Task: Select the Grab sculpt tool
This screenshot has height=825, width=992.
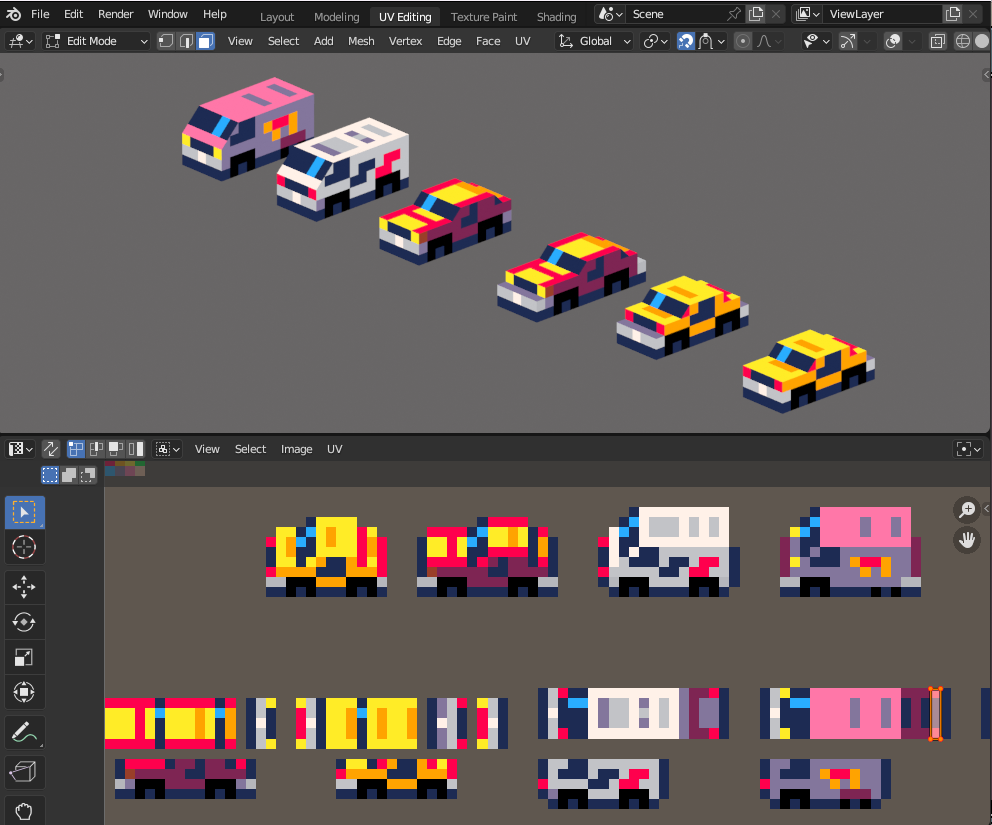Action: tap(24, 810)
